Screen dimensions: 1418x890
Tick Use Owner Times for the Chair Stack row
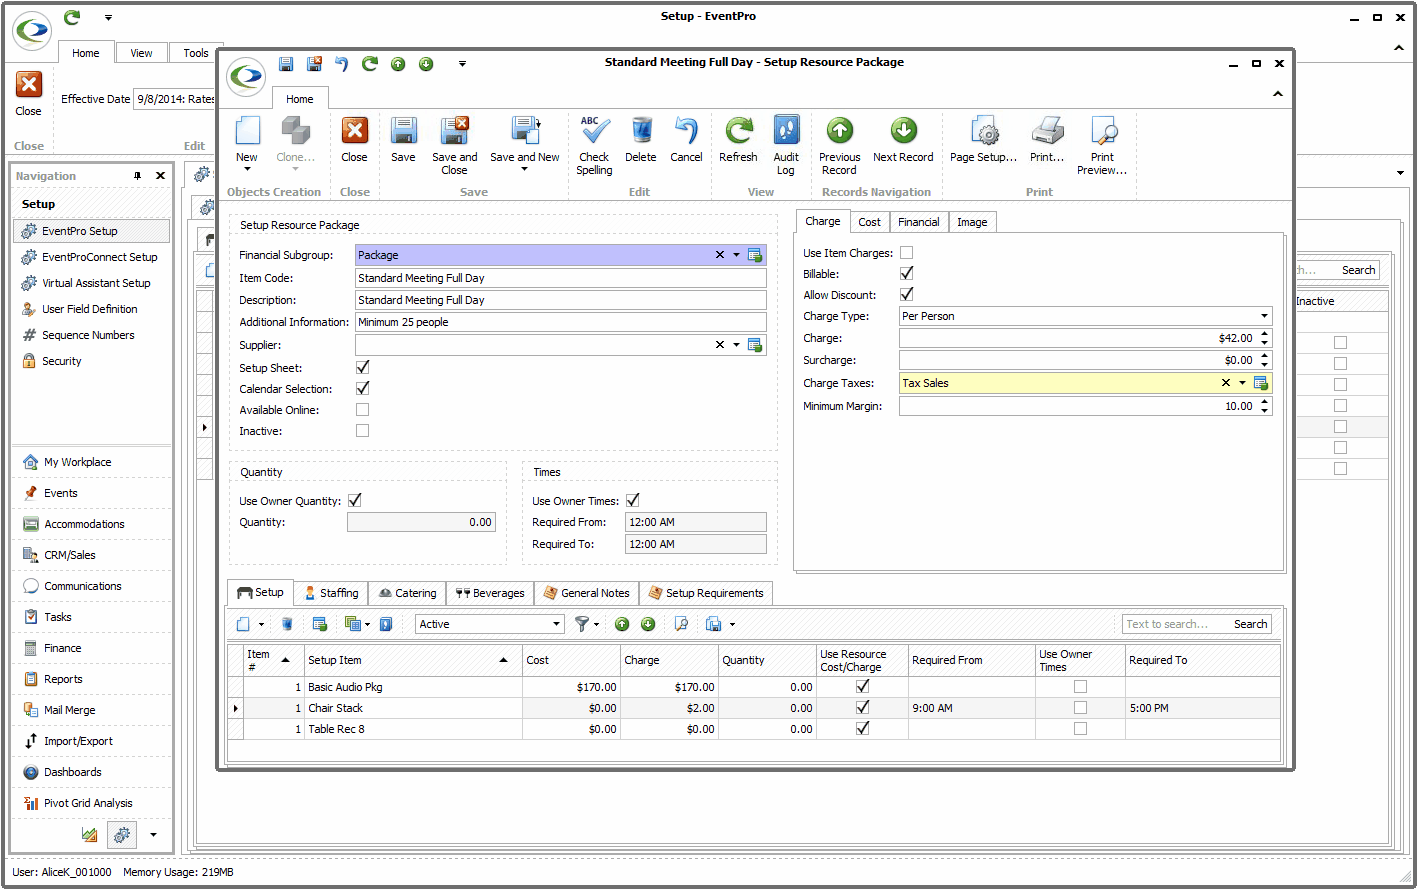tap(1080, 708)
